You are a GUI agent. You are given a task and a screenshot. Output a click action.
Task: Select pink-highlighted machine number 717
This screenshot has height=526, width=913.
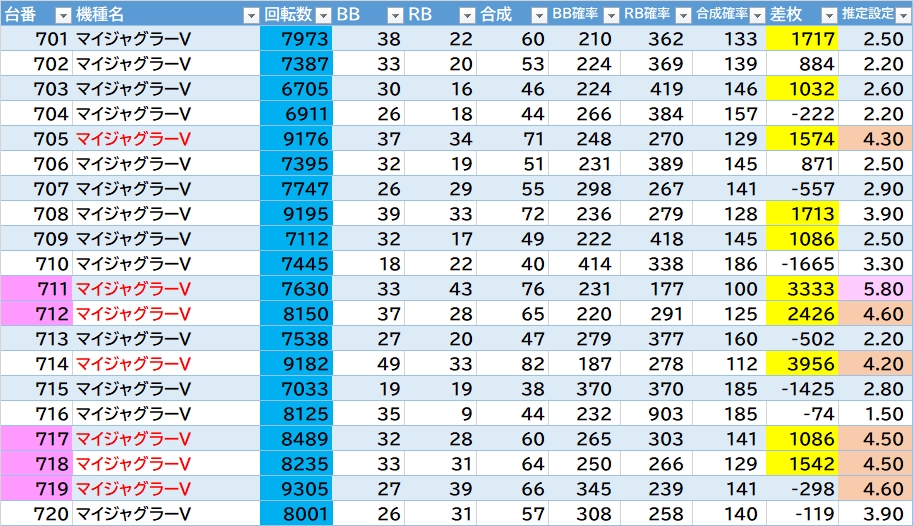[x=36, y=438]
